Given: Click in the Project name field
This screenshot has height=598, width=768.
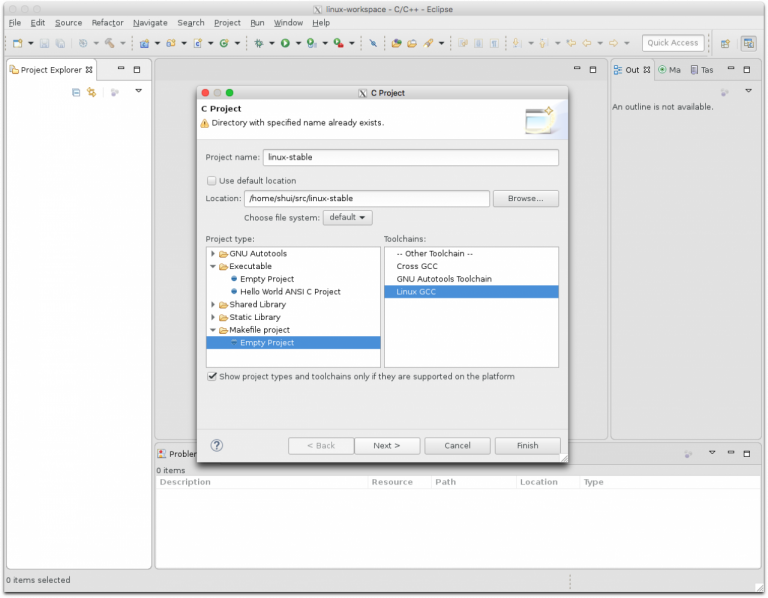Looking at the screenshot, I should (410, 157).
